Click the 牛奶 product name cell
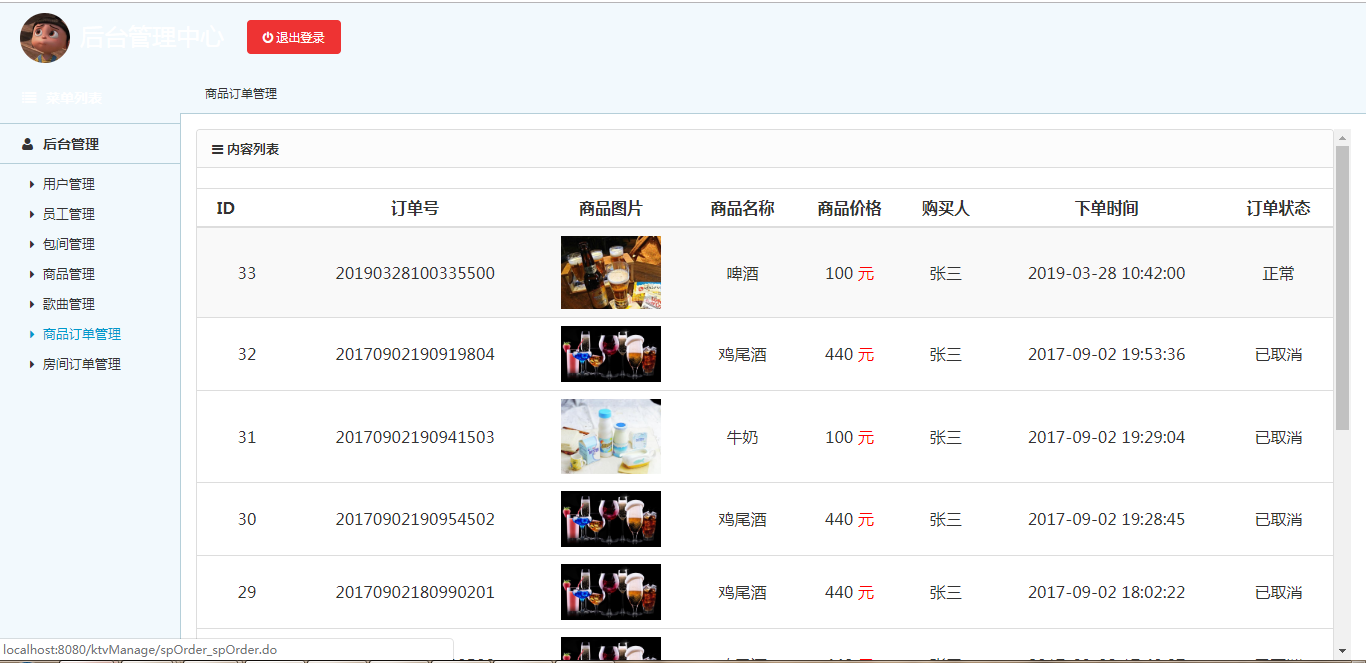1366x663 pixels. pyautogui.click(x=742, y=437)
